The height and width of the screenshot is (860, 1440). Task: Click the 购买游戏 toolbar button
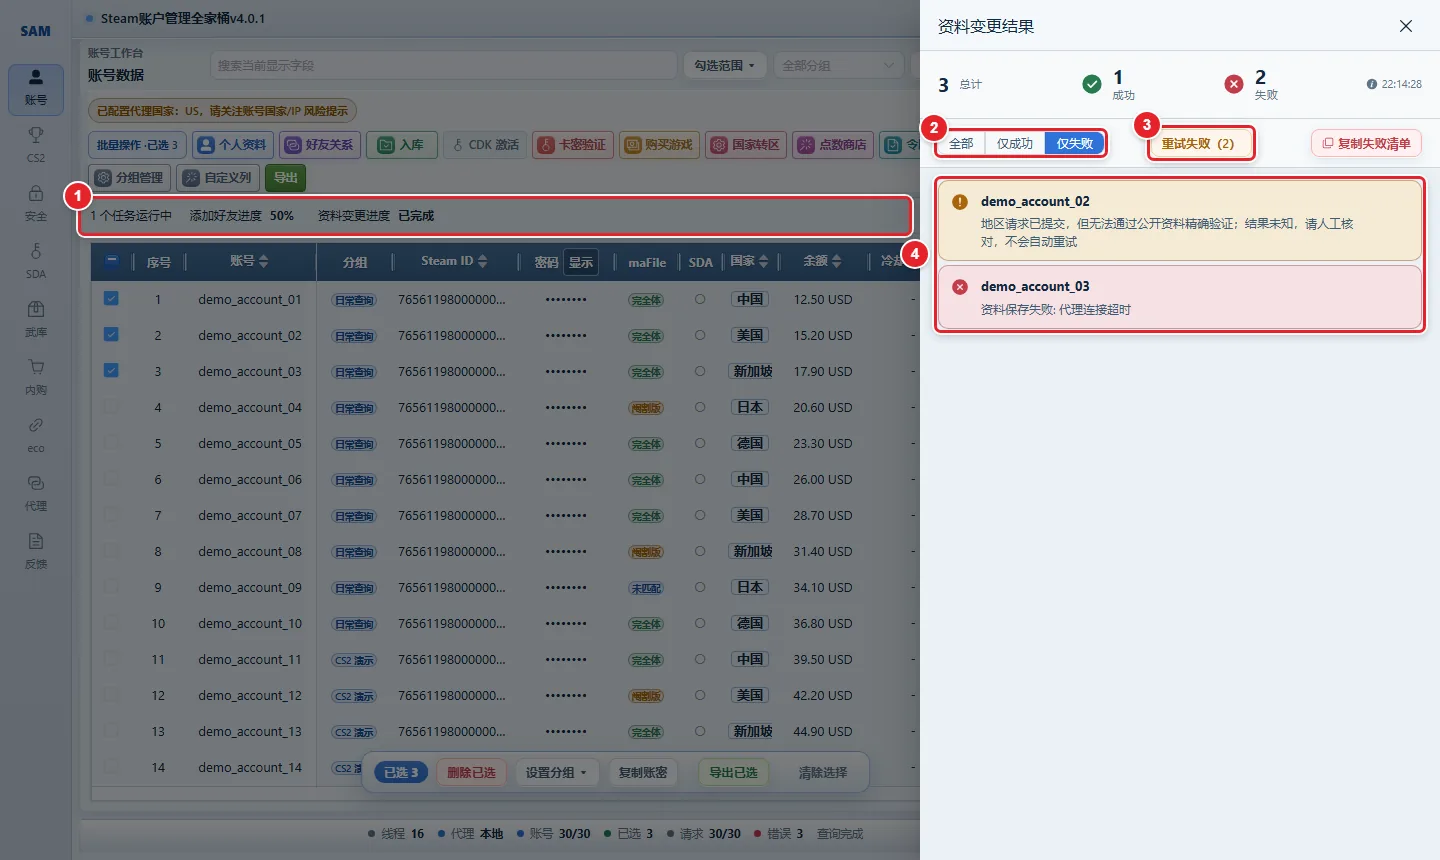pyautogui.click(x=659, y=145)
